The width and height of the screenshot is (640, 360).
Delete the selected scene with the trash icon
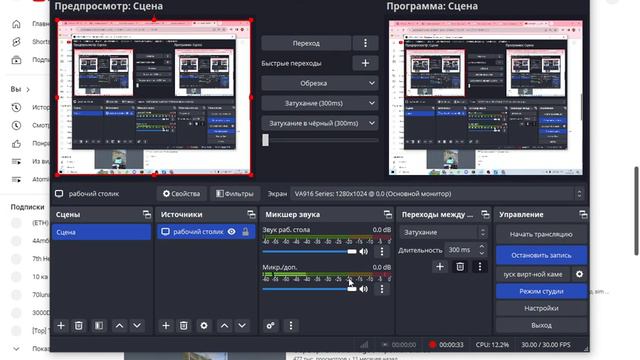(x=78, y=326)
